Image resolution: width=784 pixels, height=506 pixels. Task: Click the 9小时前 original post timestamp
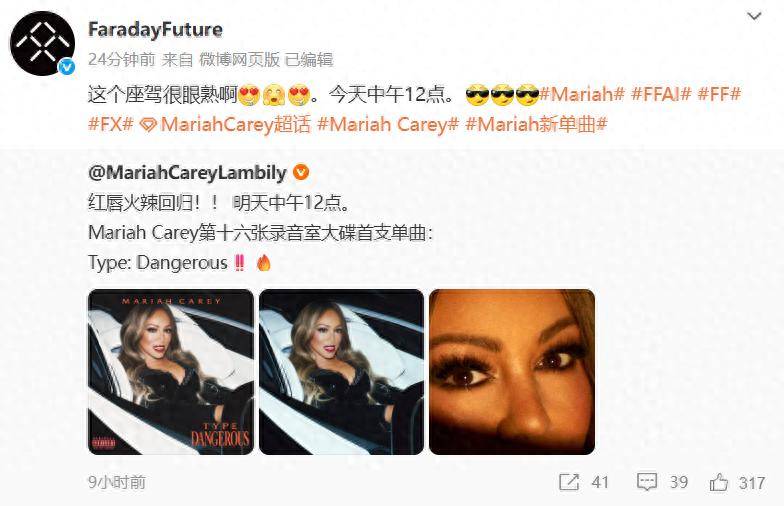[117, 482]
